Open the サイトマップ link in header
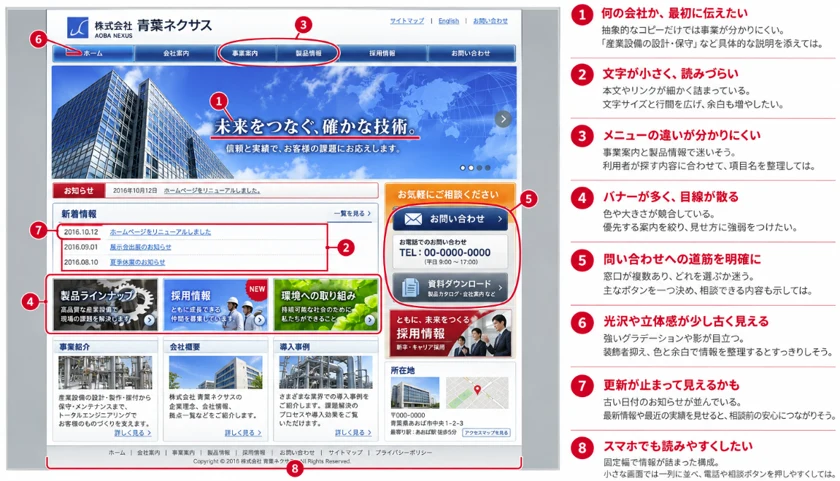Screen dimensions: 840x481 [x=407, y=21]
